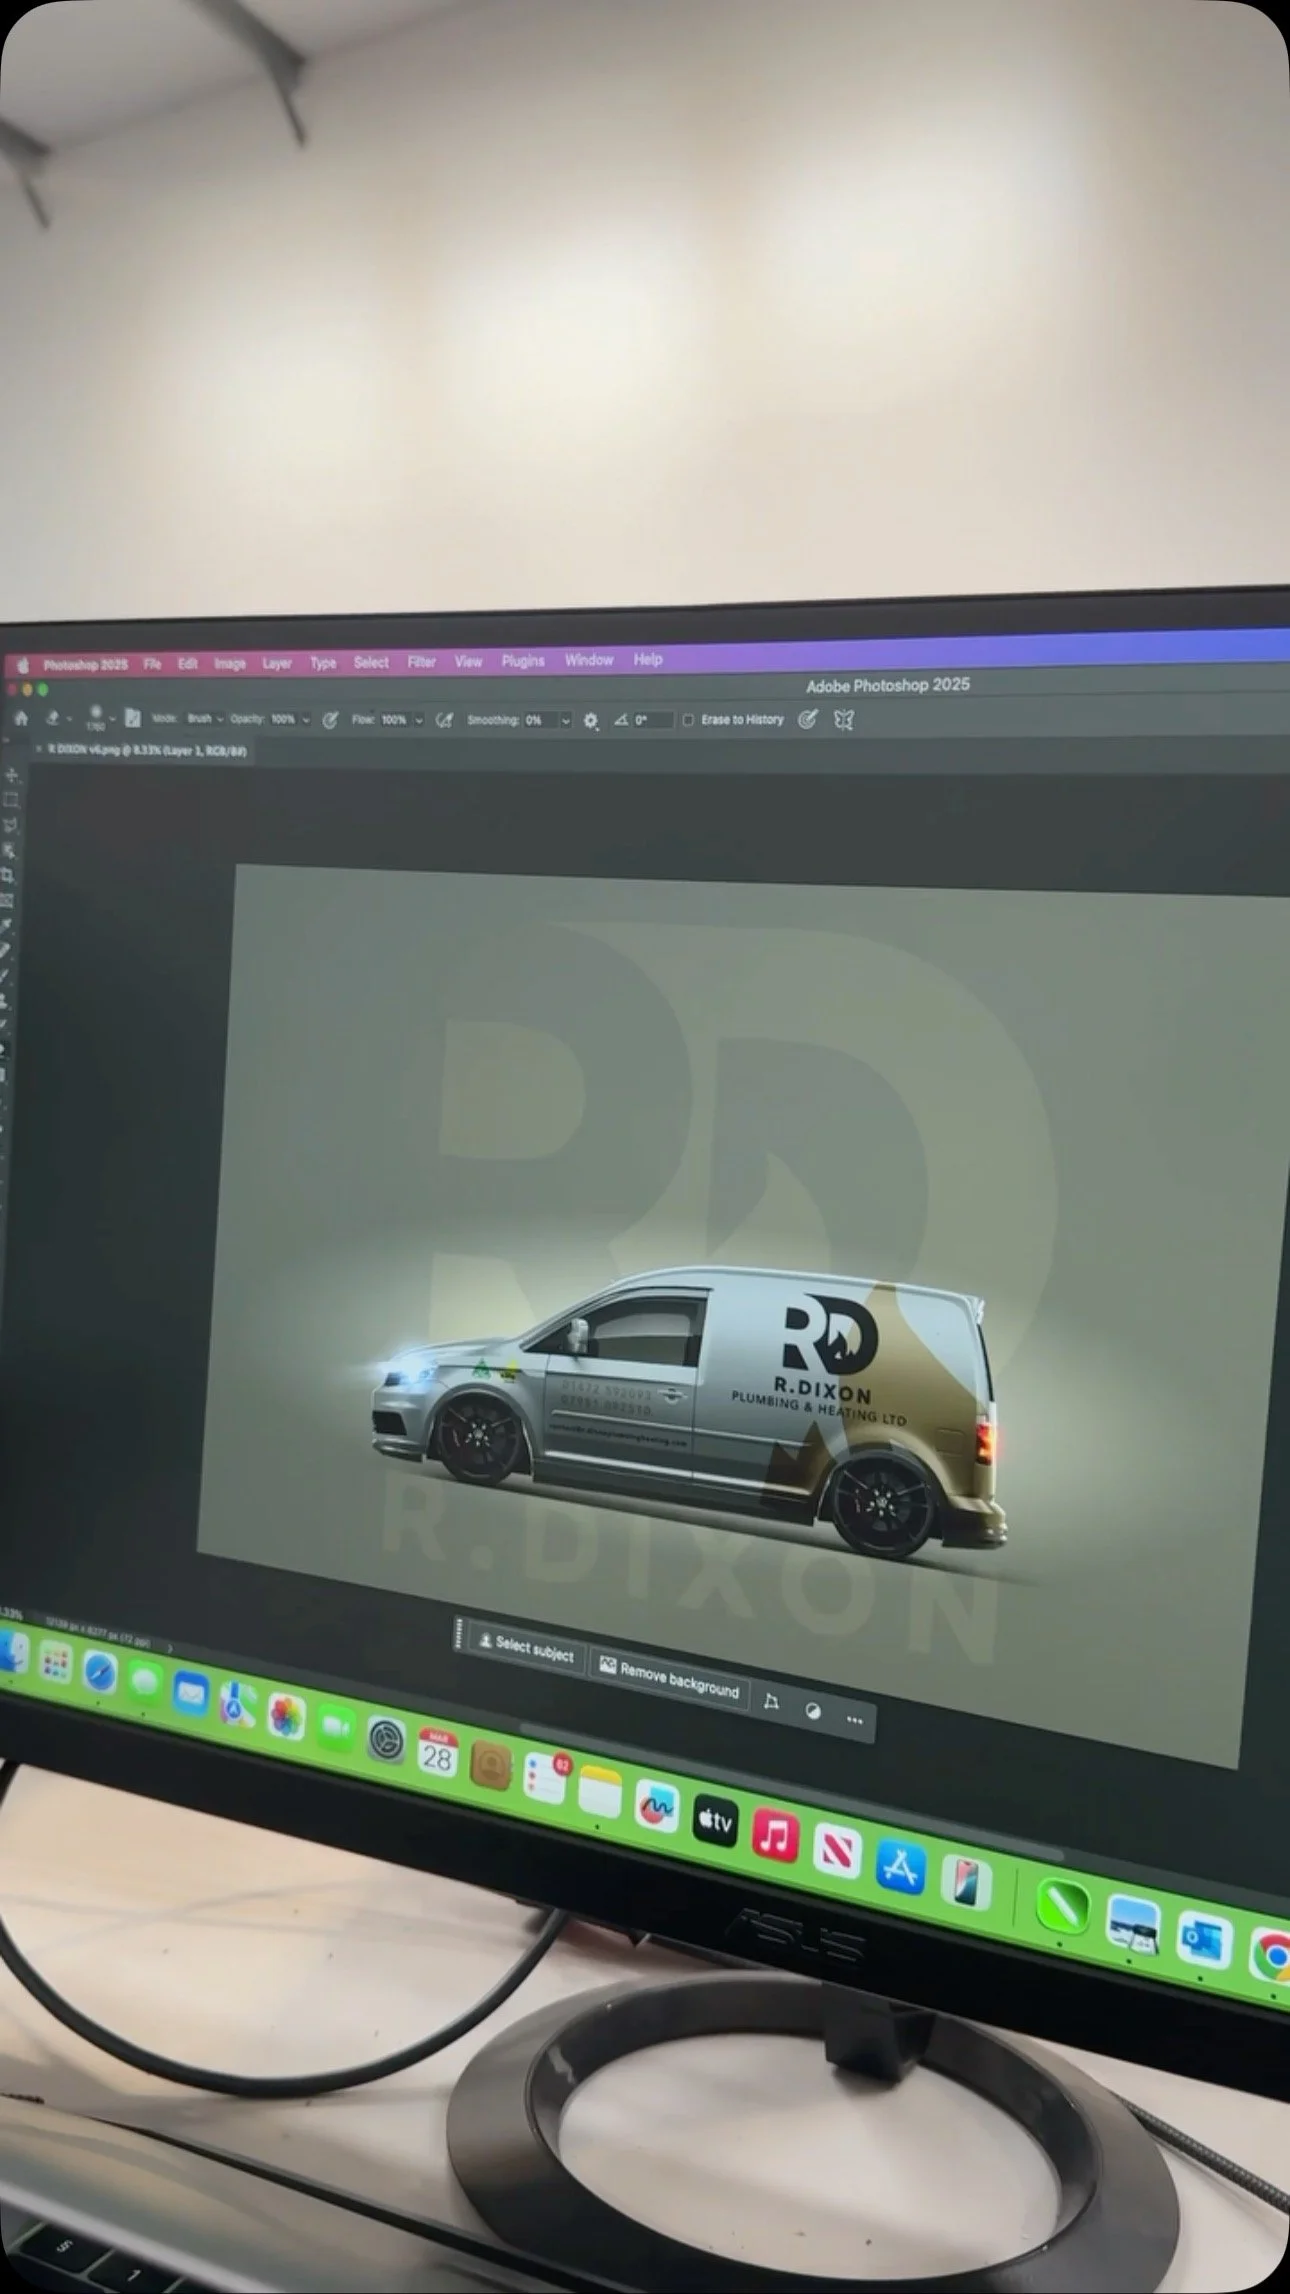The height and width of the screenshot is (2294, 1290).
Task: Click the Flow 100% field
Action: [394, 720]
